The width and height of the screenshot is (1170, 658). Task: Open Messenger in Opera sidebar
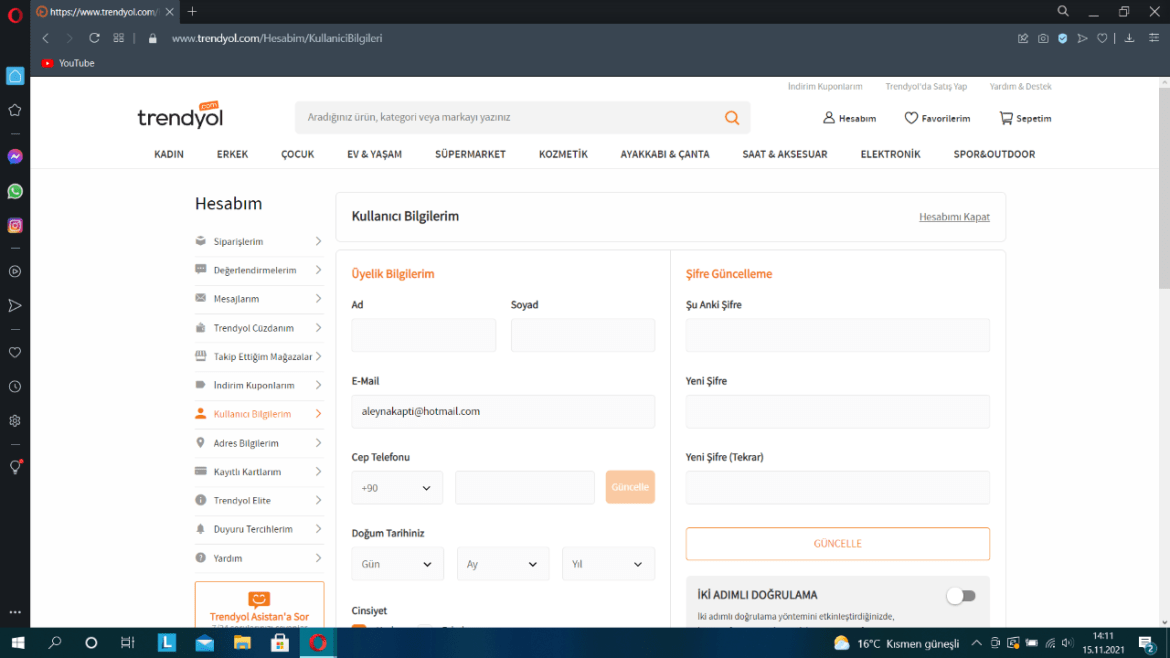point(15,157)
